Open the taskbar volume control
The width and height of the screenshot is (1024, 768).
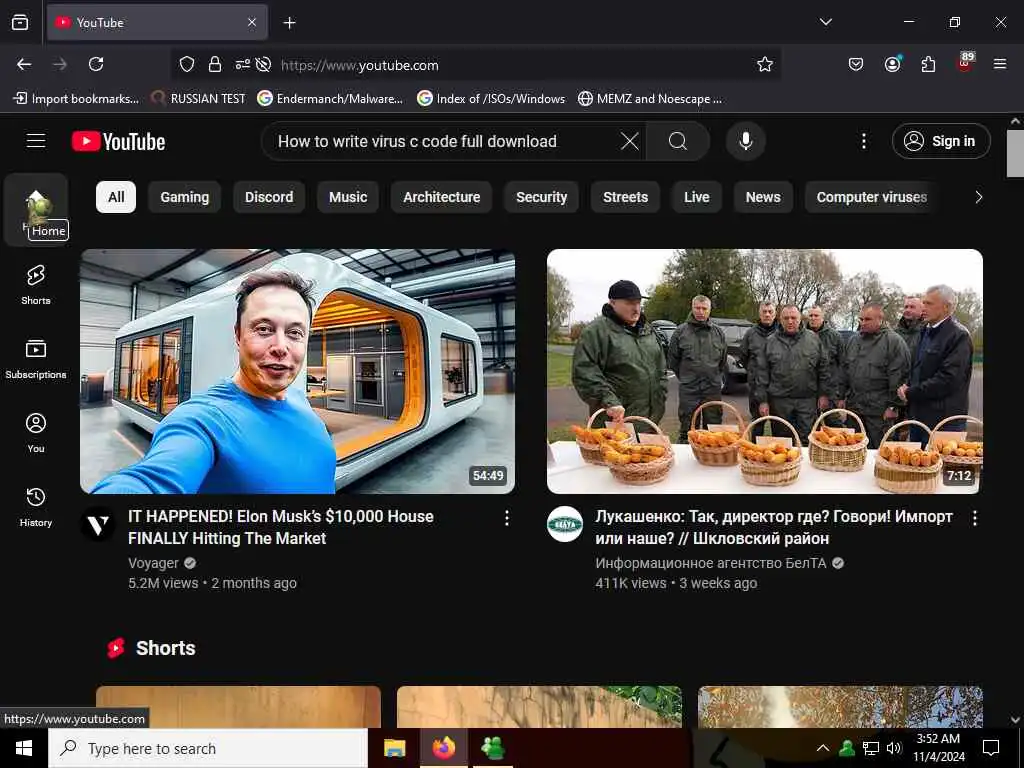893,748
